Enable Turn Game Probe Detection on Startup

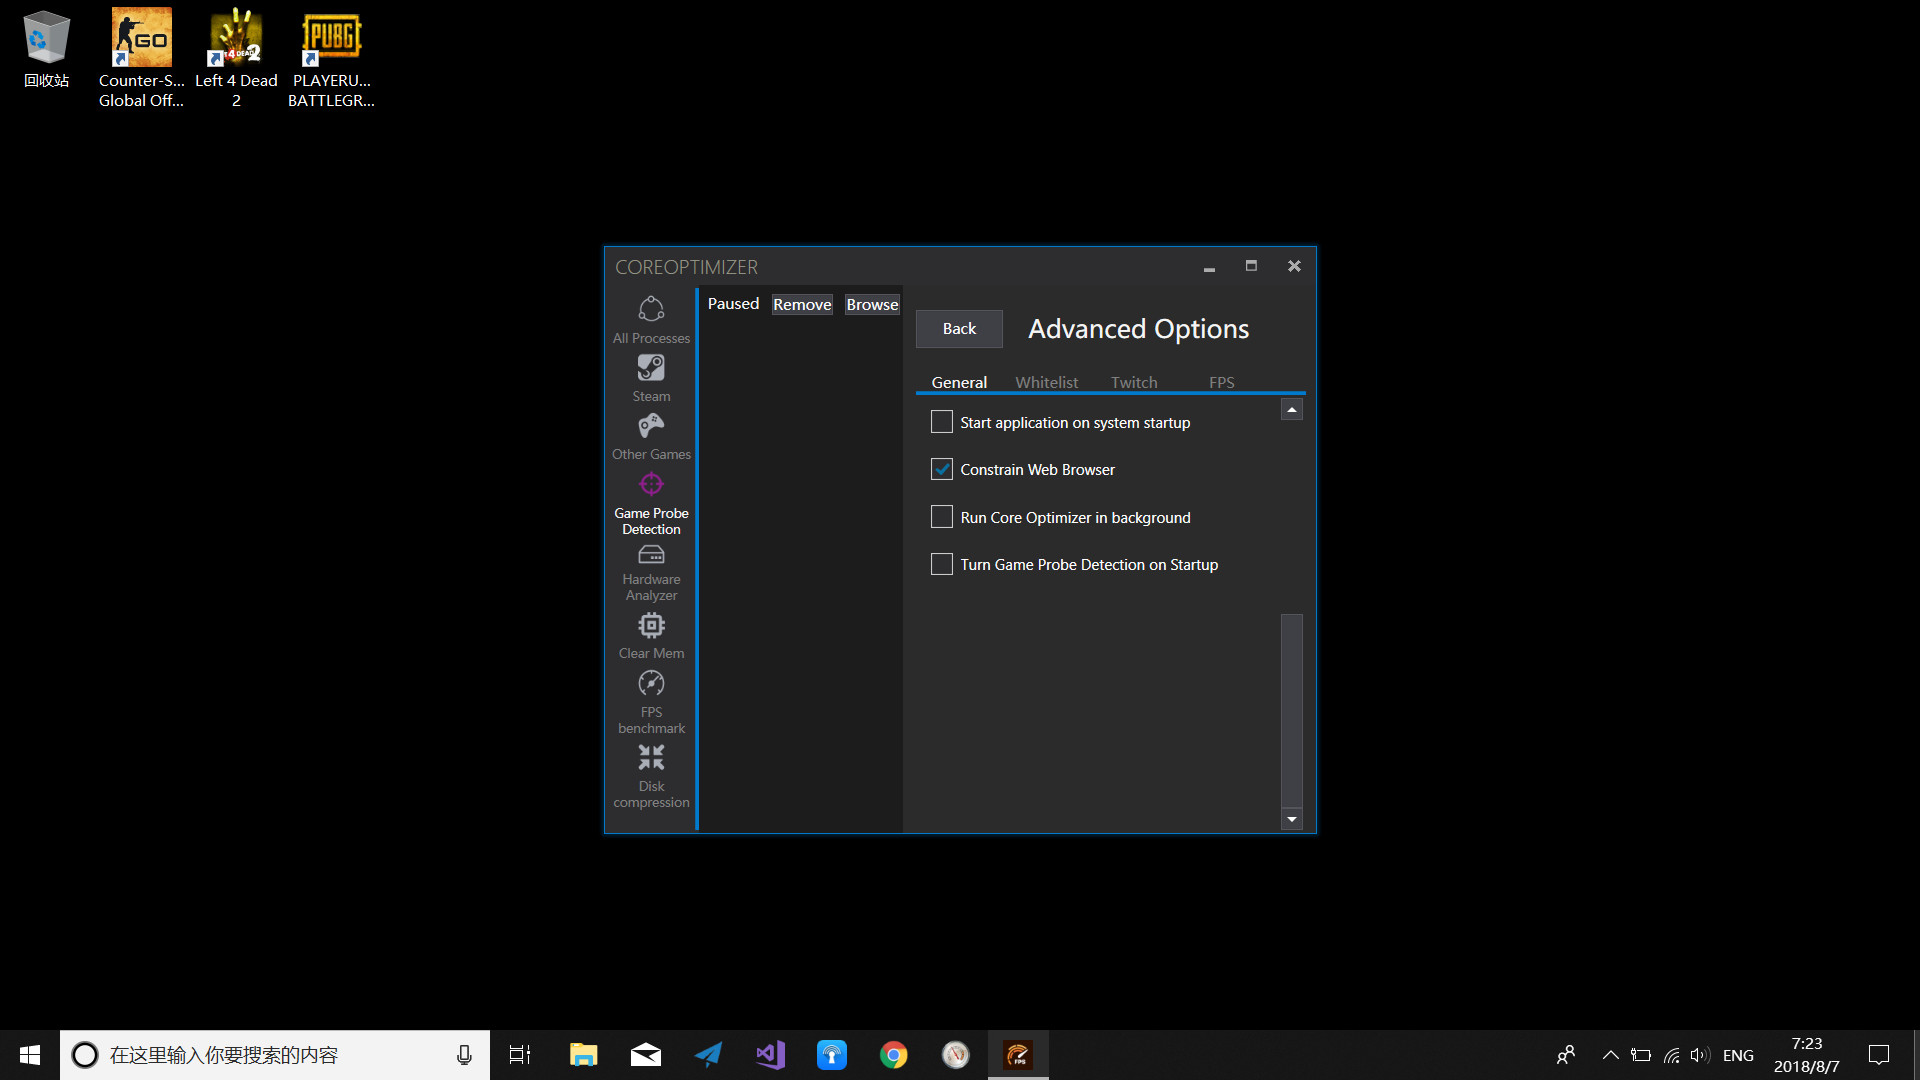(x=942, y=563)
